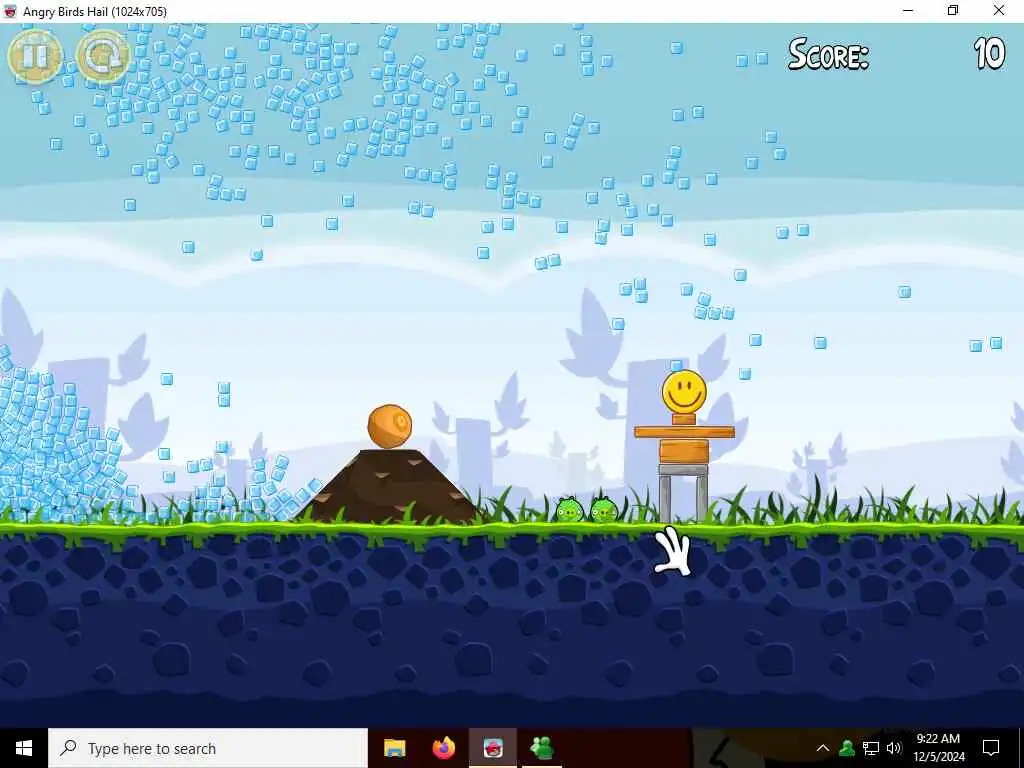Select the Angry Birds taskbar icon
The height and width of the screenshot is (768, 1024).
click(493, 748)
